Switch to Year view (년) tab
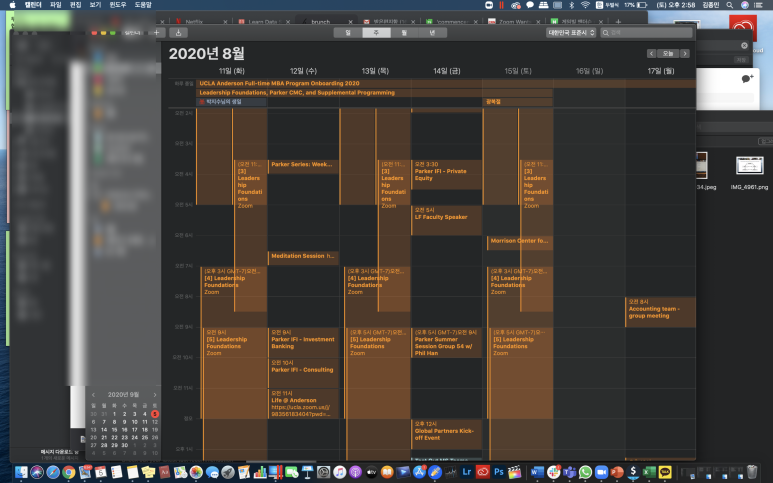773x483 pixels. [432, 33]
